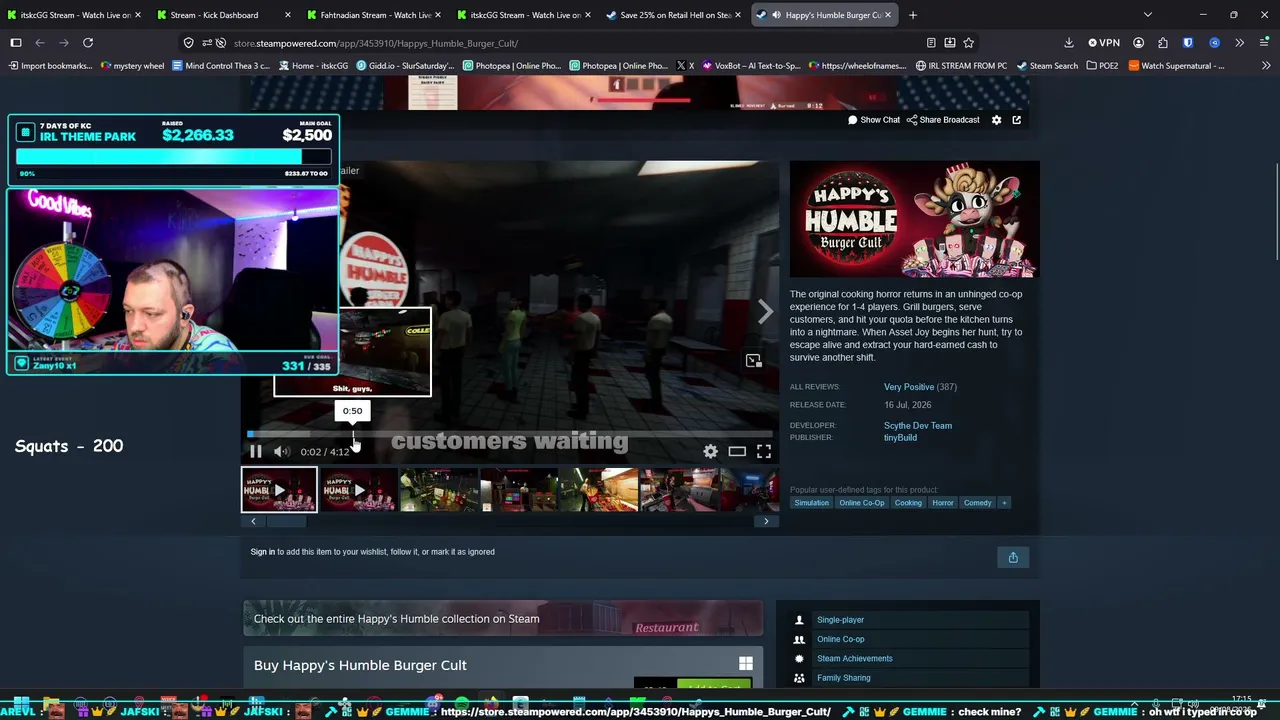
Task: Open the tinyBuild publisher page
Action: pos(900,438)
